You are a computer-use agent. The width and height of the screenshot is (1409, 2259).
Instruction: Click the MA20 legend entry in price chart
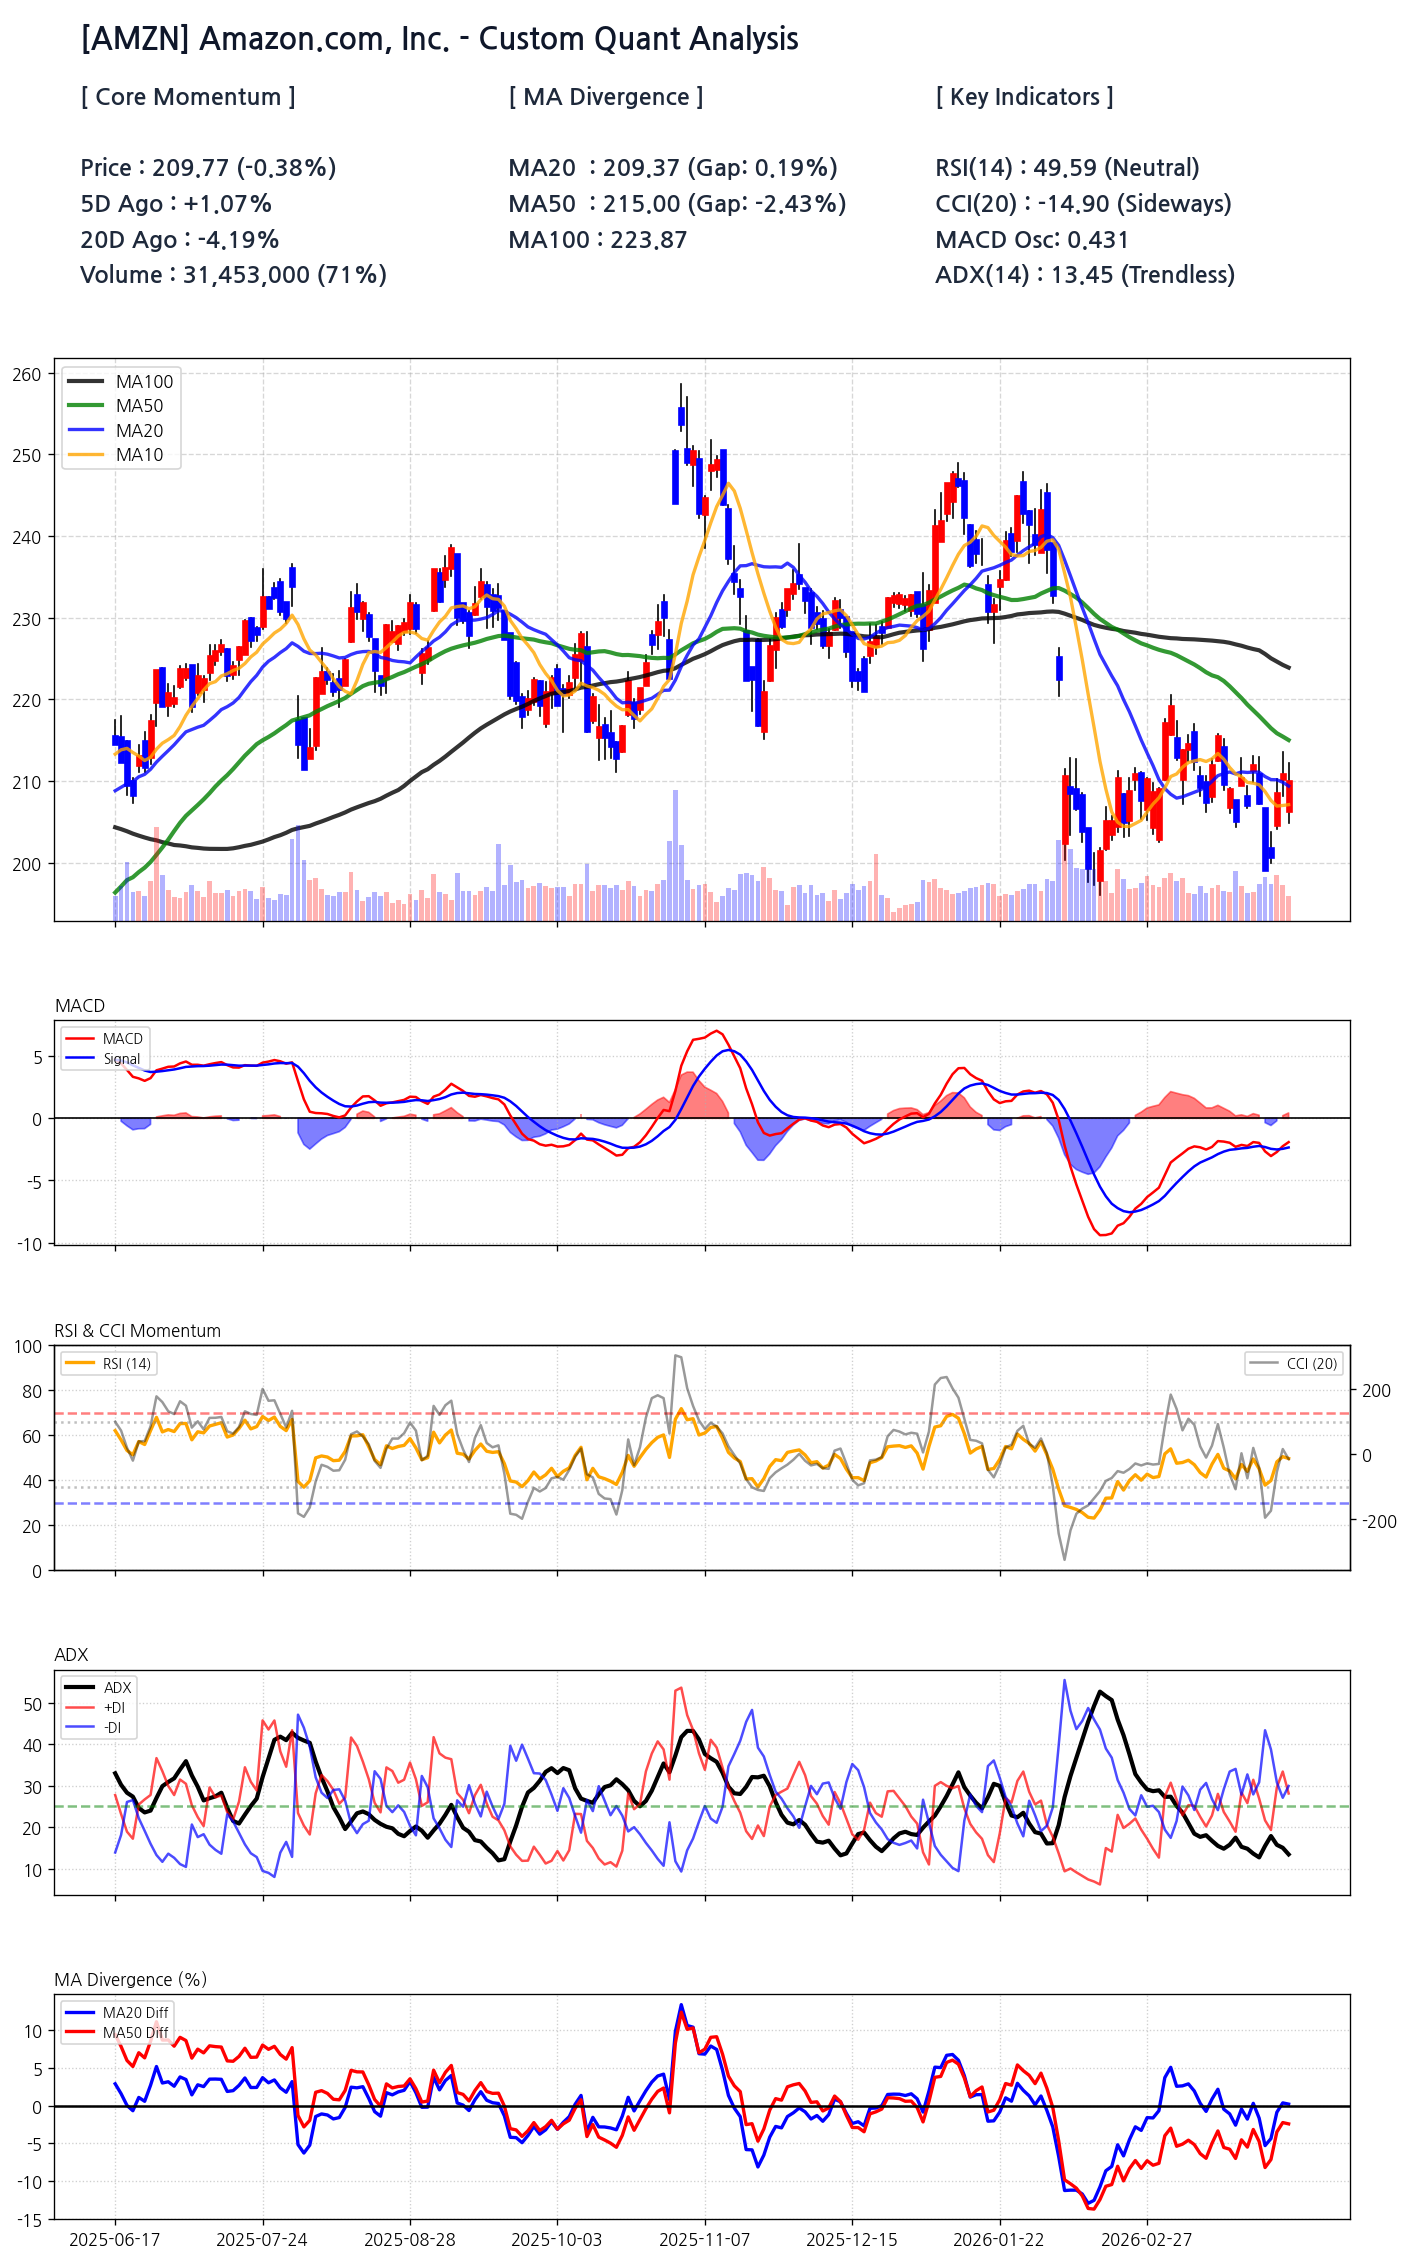115,431
